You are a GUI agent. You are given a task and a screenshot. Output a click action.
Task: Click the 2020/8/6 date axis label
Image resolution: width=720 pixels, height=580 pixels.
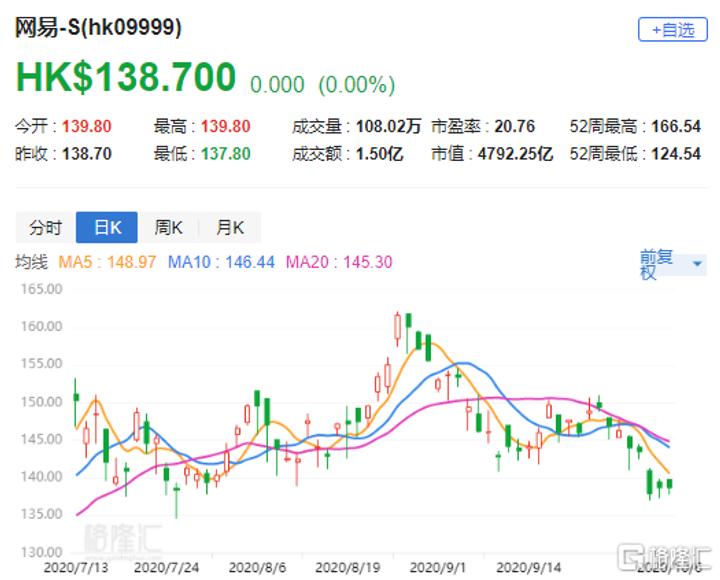coord(257,568)
